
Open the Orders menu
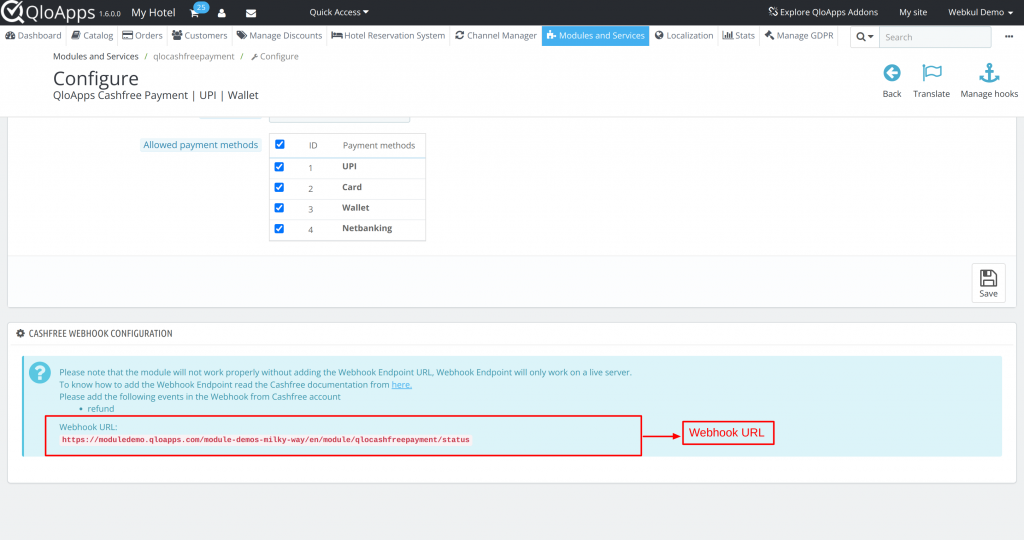pos(142,35)
